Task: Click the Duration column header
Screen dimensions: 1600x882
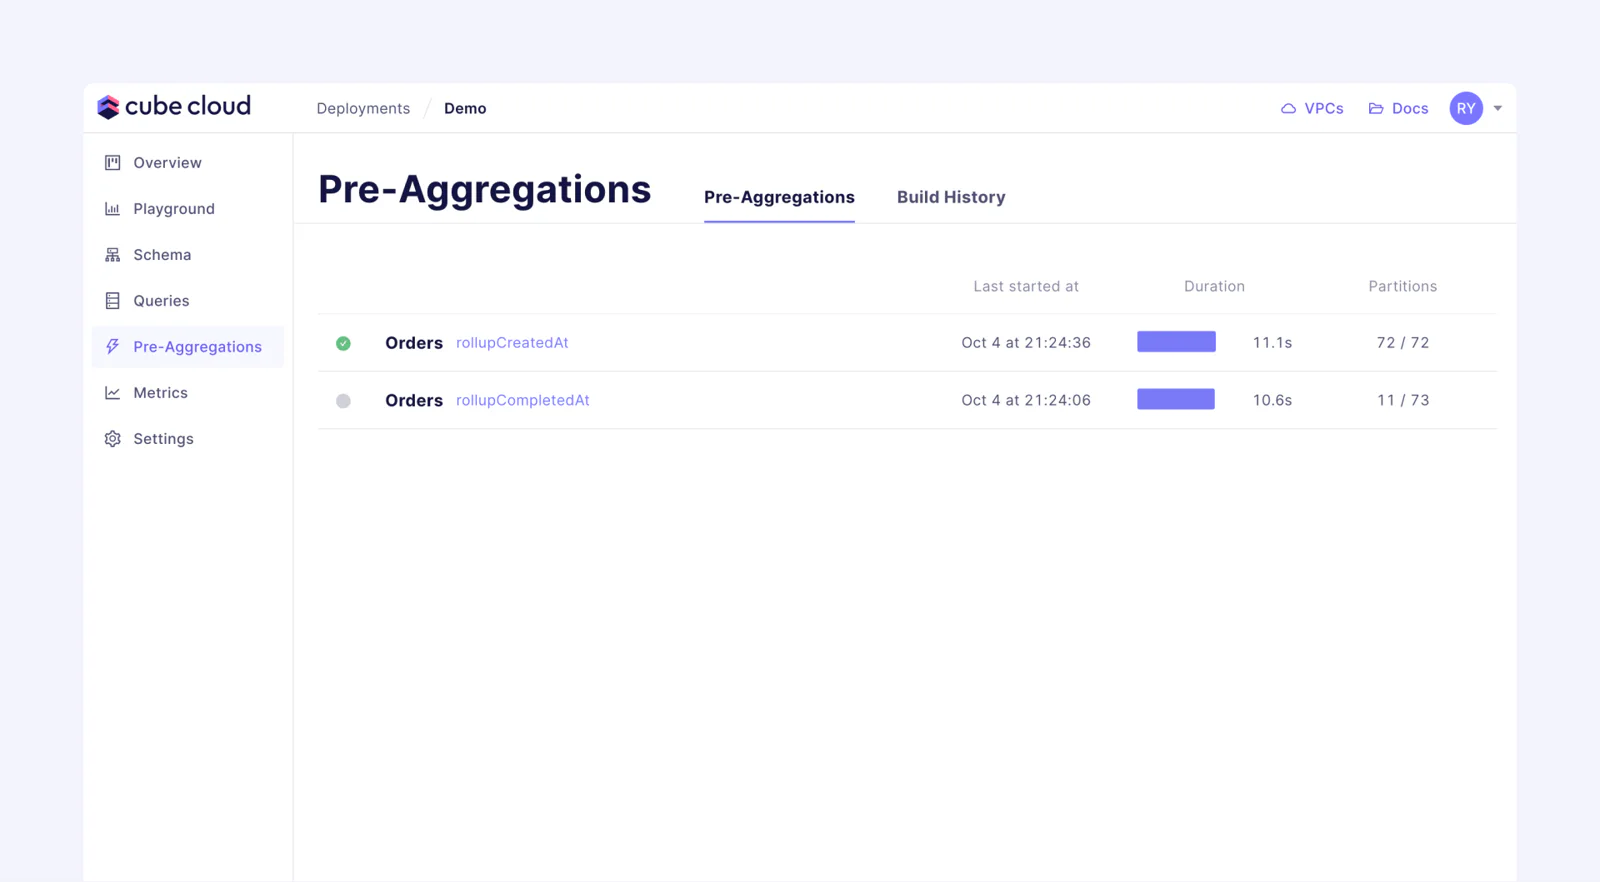Action: 1214,286
